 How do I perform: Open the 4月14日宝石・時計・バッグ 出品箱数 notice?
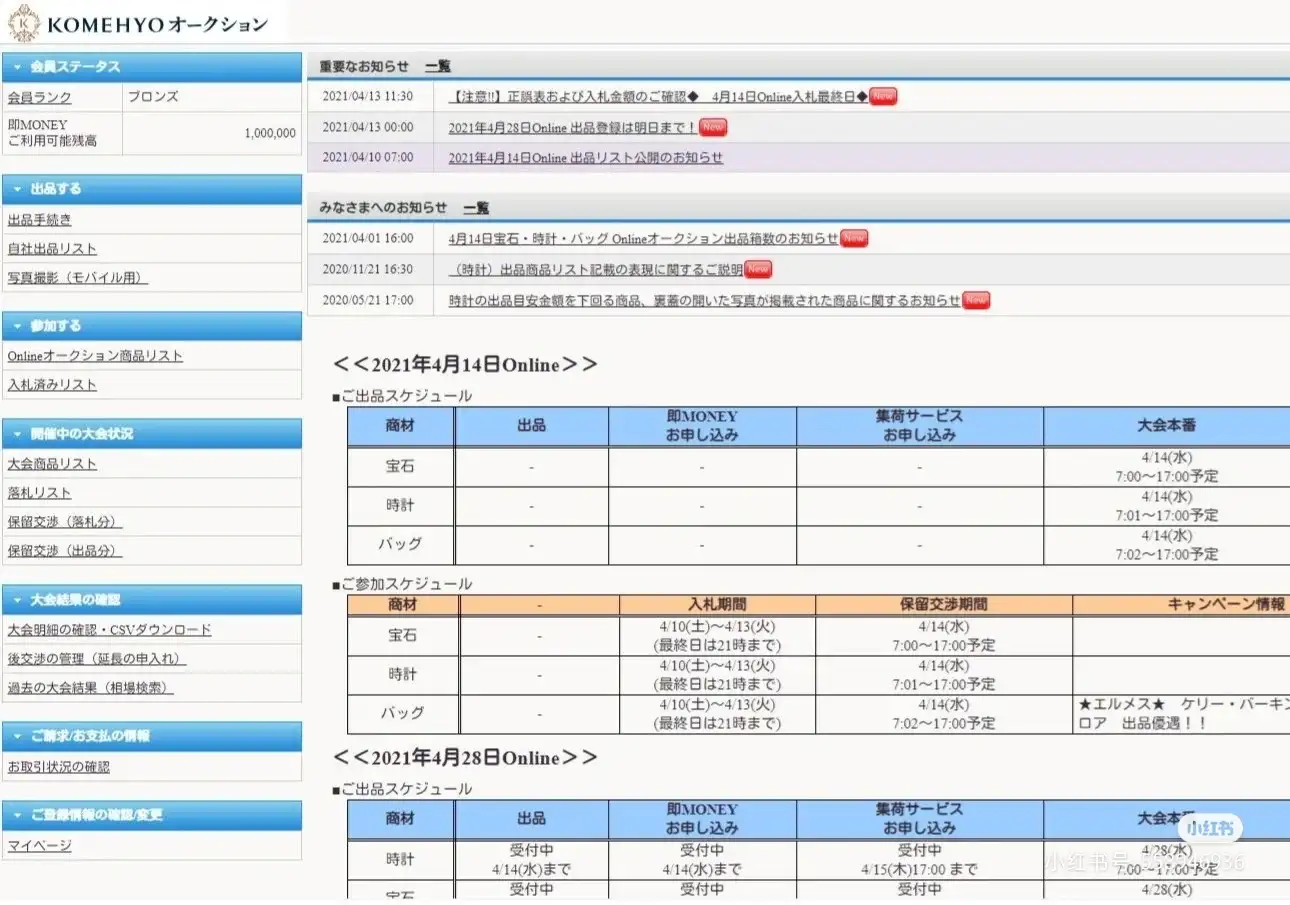[x=643, y=239]
